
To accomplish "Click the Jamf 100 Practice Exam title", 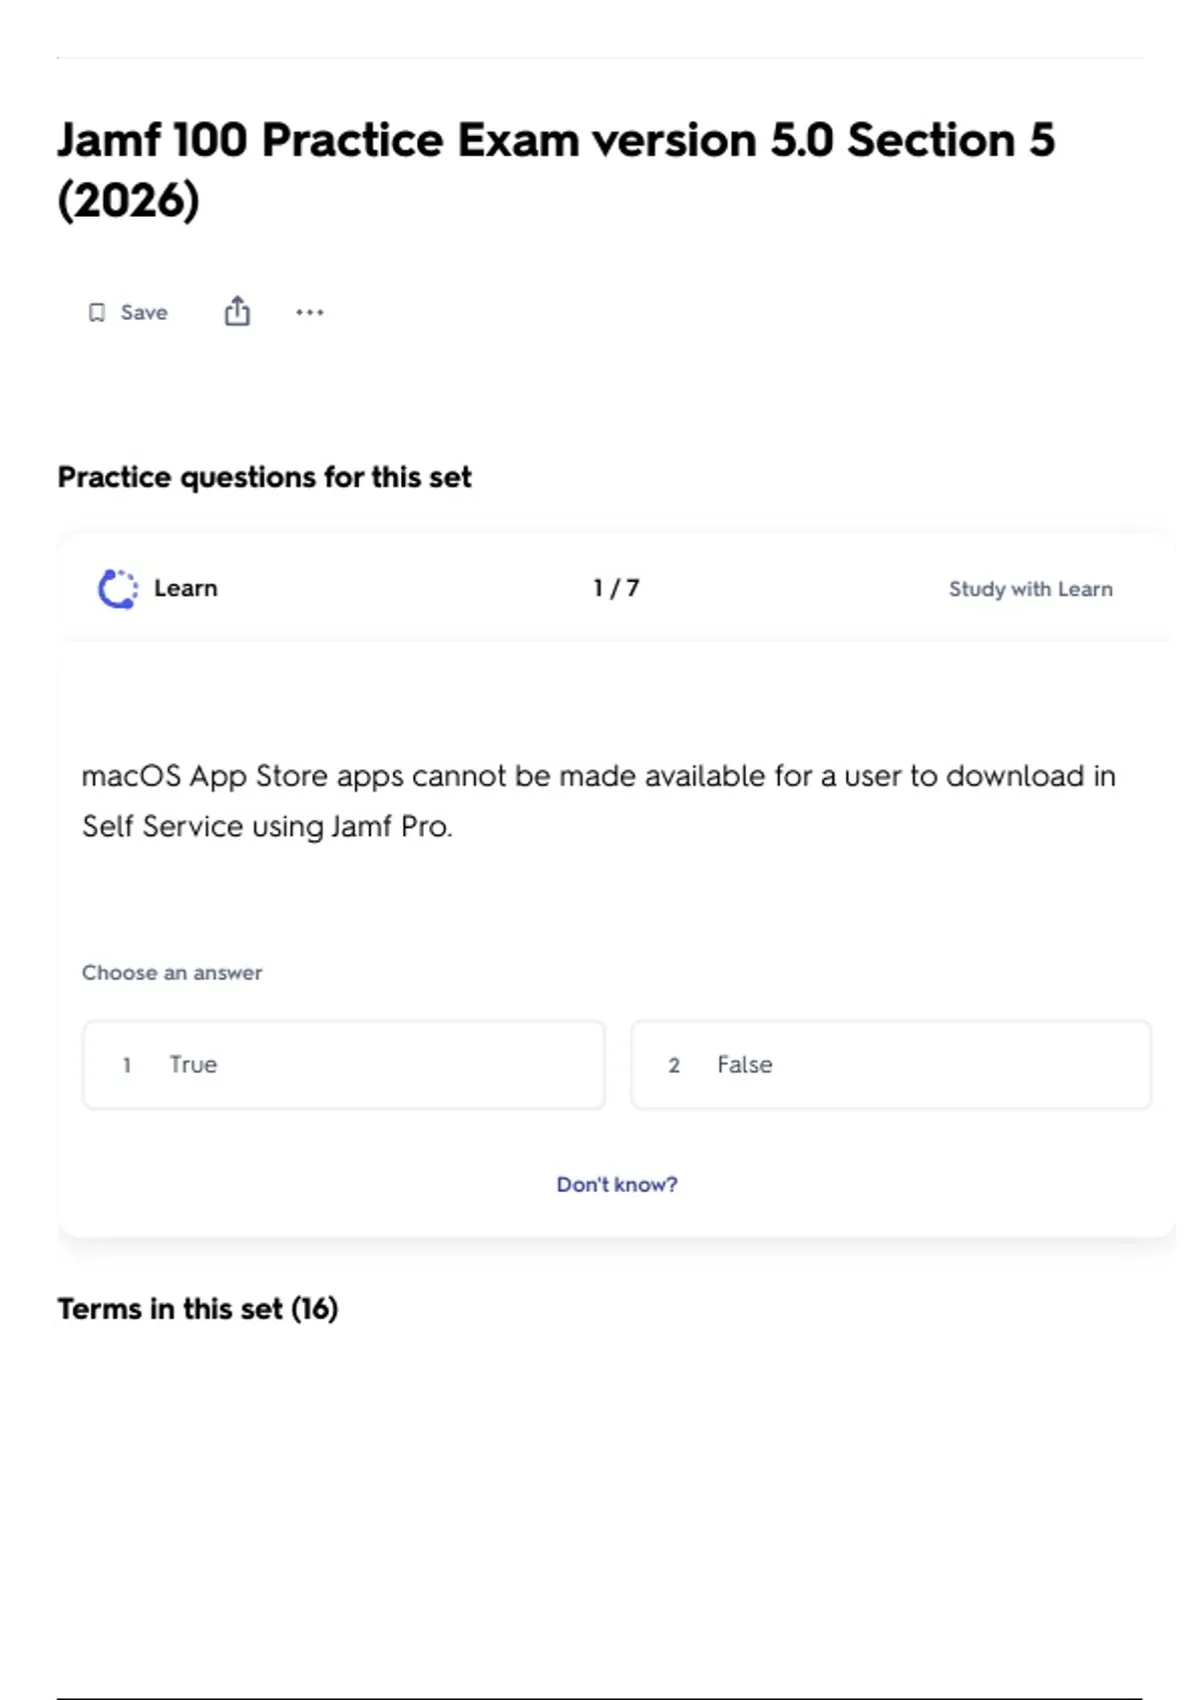I will tap(556, 140).
